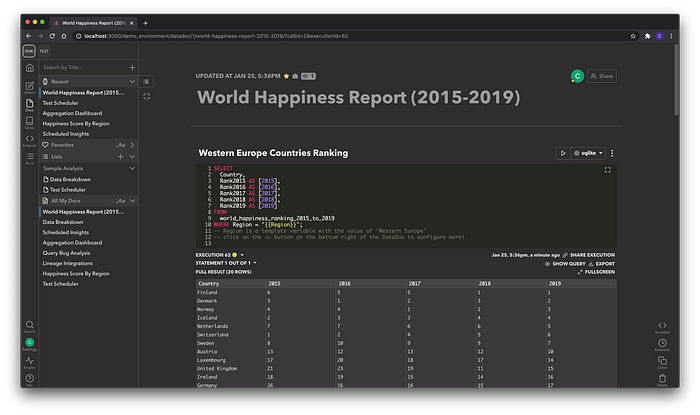The width and height of the screenshot is (700, 415).
Task: Click the plus icon beside Search by Title
Action: 133,67
